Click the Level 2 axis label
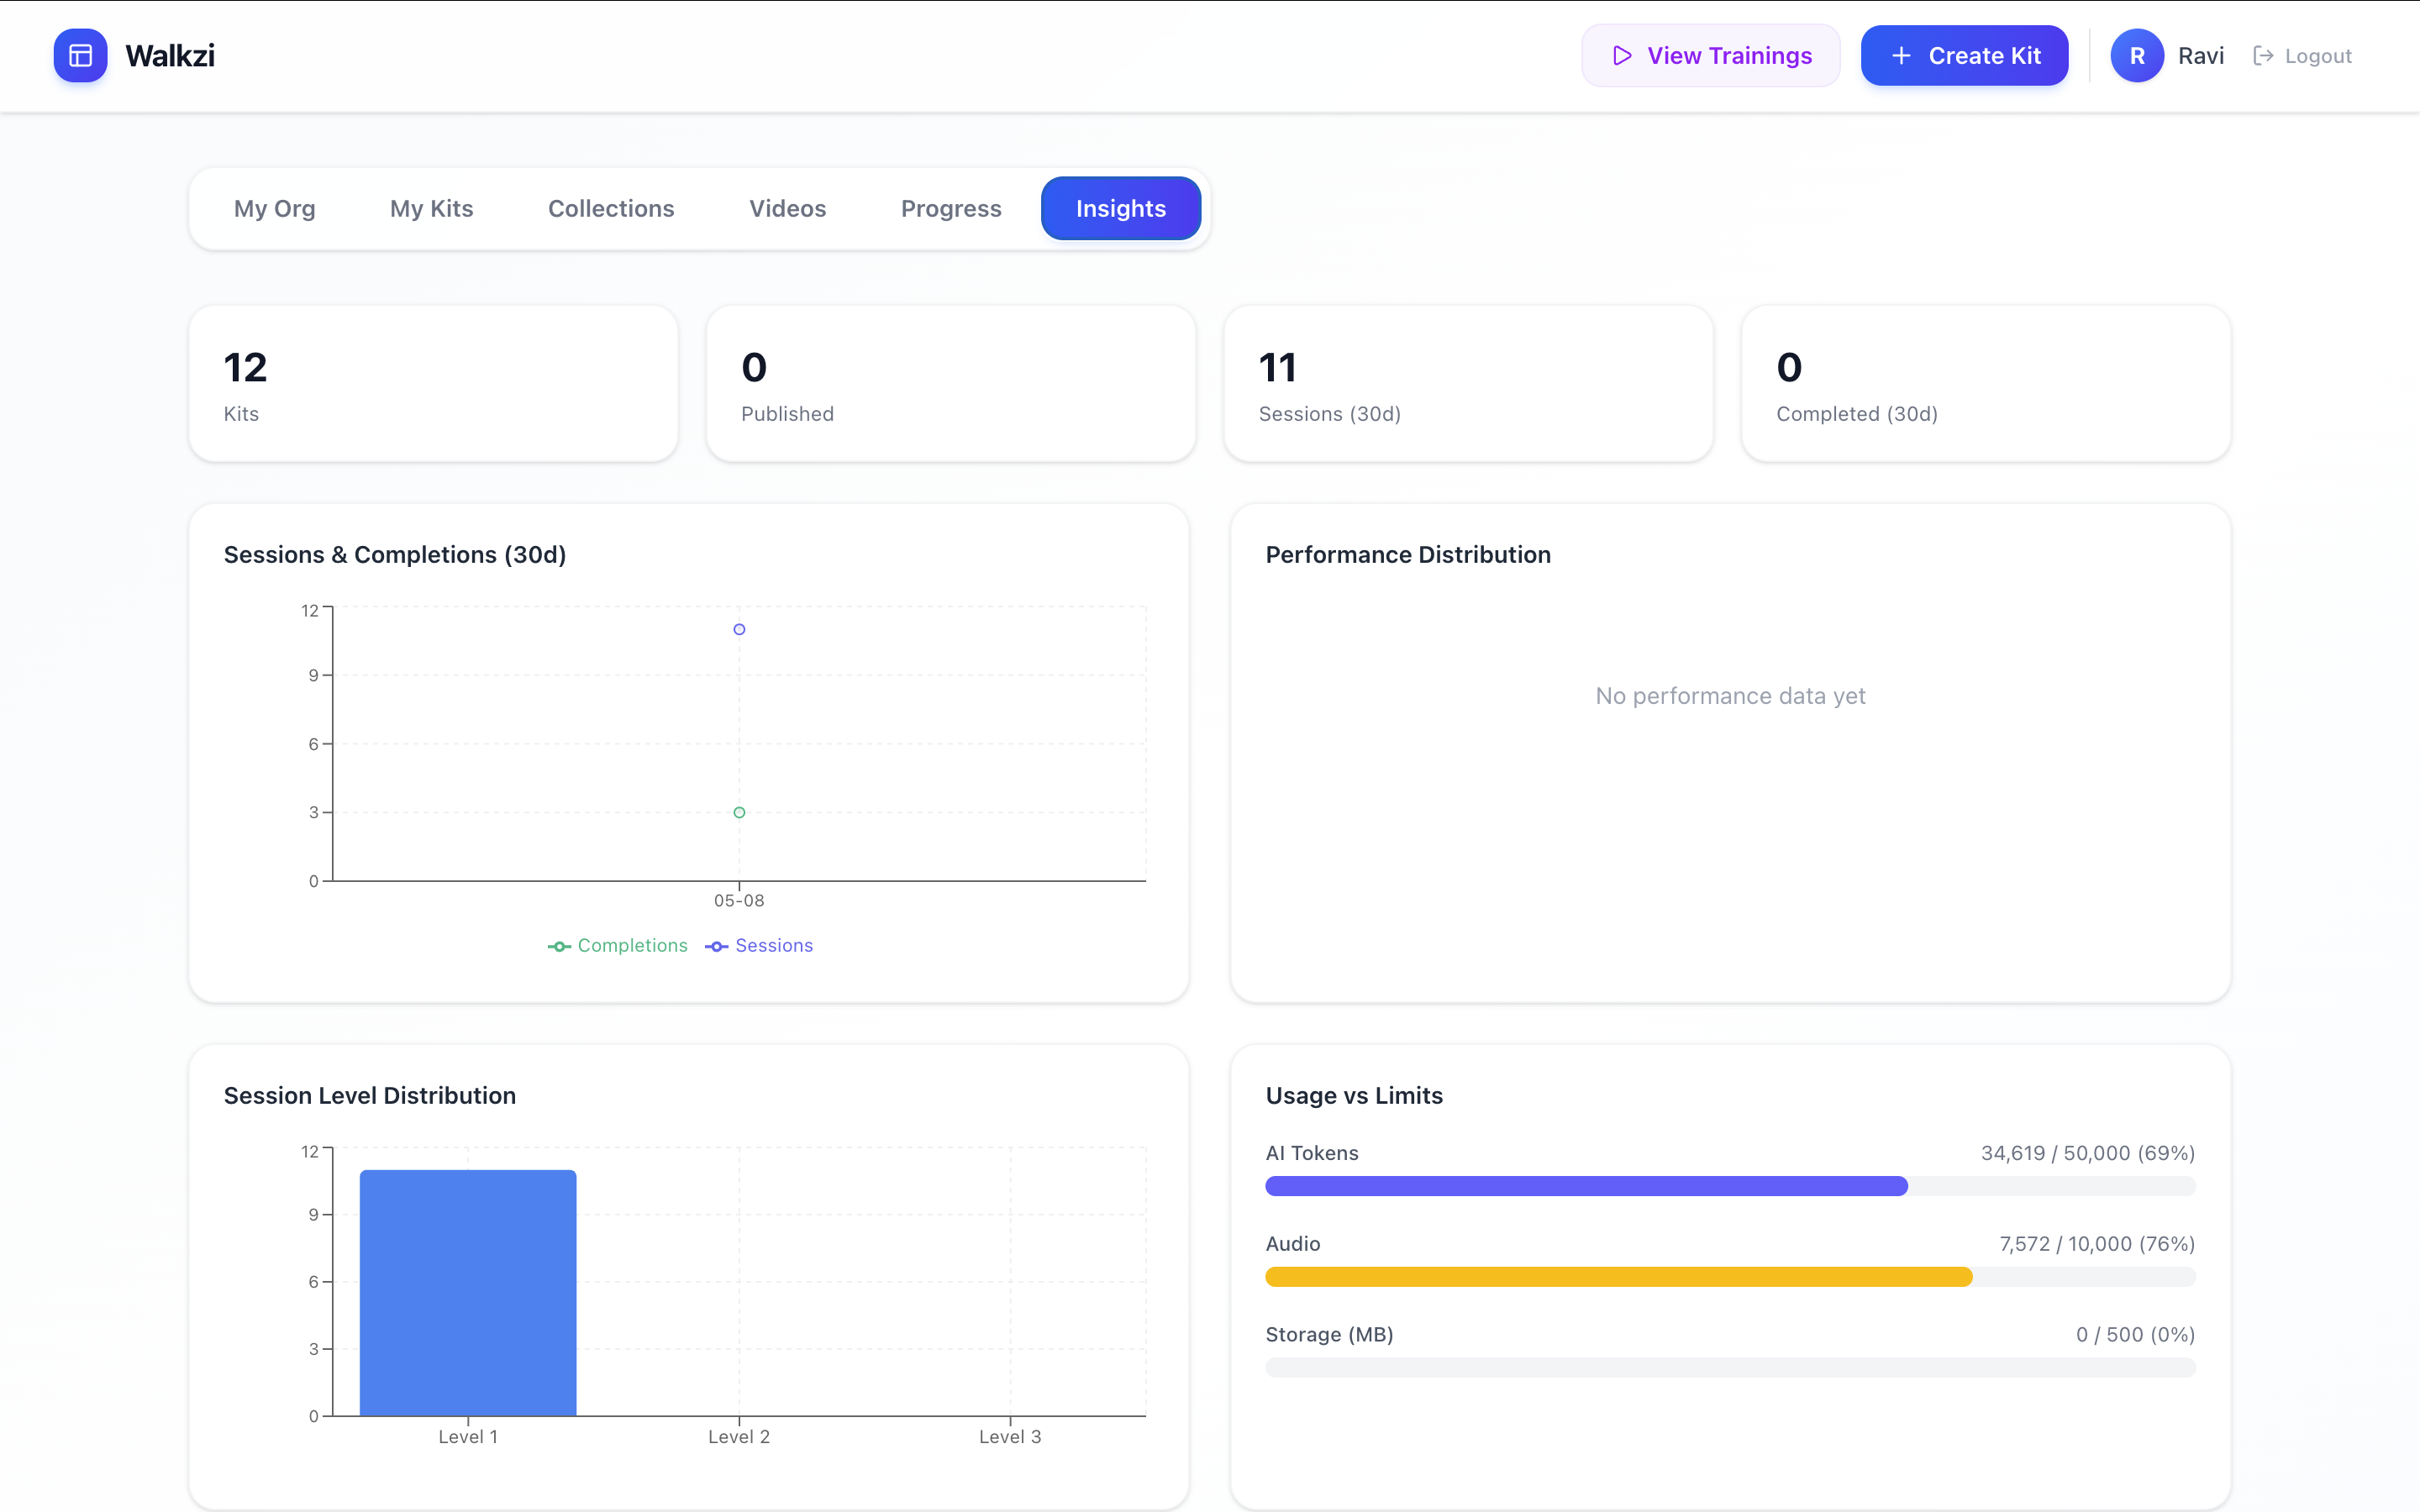 [739, 1437]
